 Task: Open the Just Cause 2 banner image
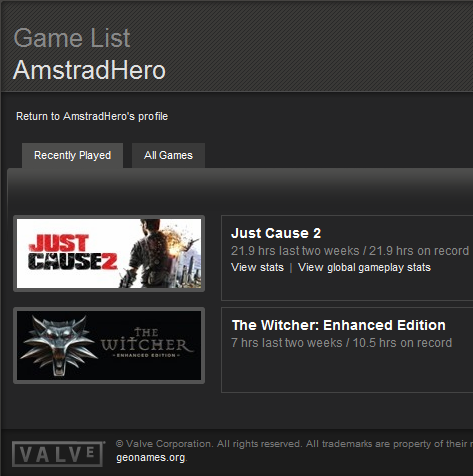tap(109, 253)
